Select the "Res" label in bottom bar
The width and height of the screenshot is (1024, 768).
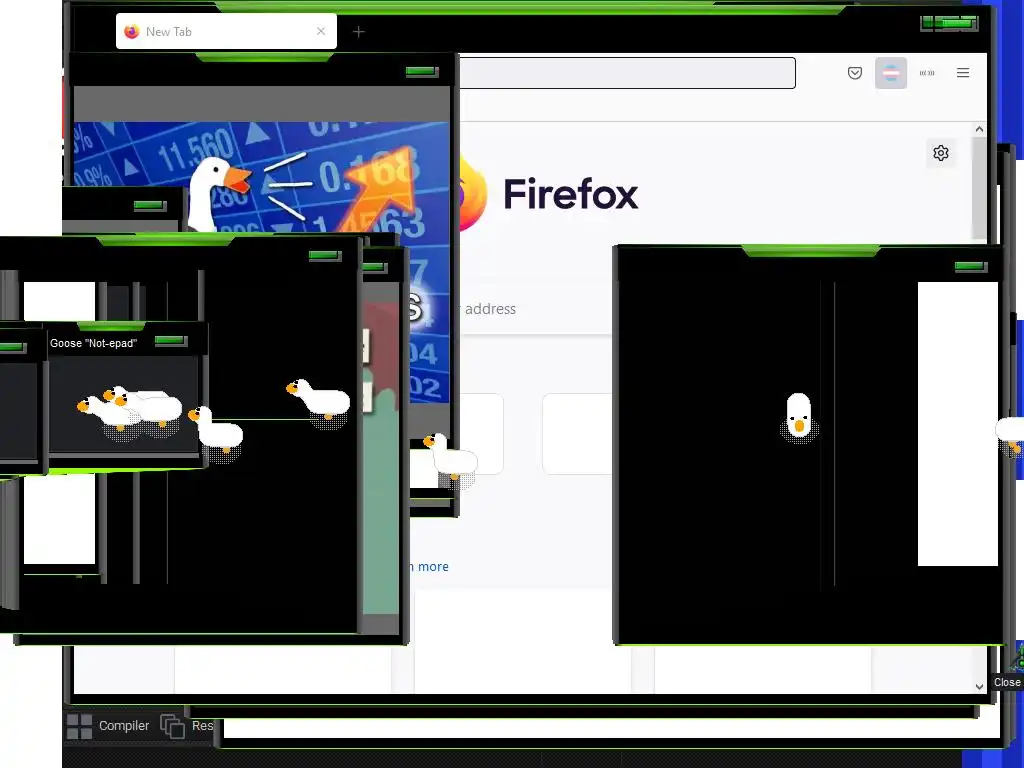[x=202, y=726]
